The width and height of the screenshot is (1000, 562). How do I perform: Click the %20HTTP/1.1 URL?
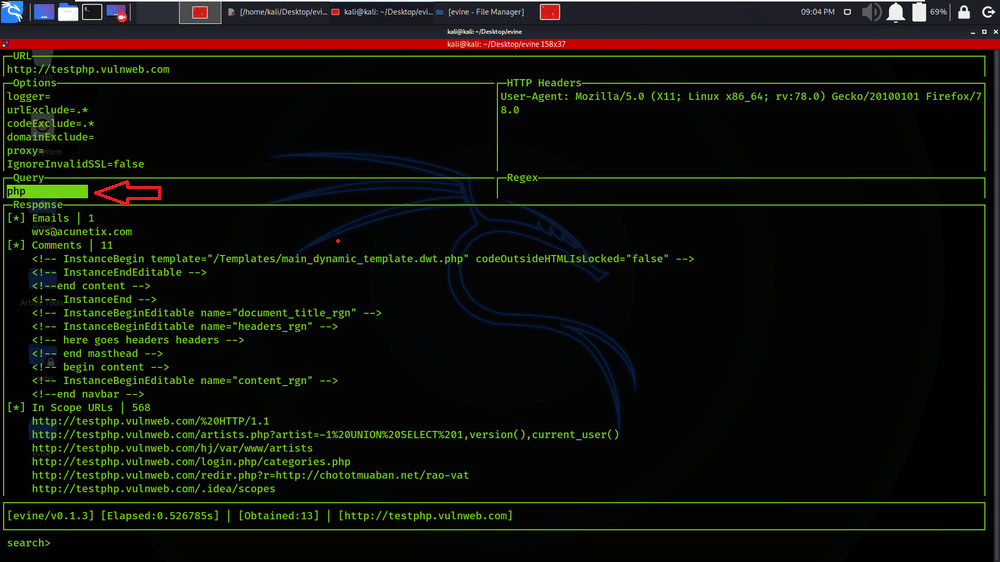[x=151, y=422]
